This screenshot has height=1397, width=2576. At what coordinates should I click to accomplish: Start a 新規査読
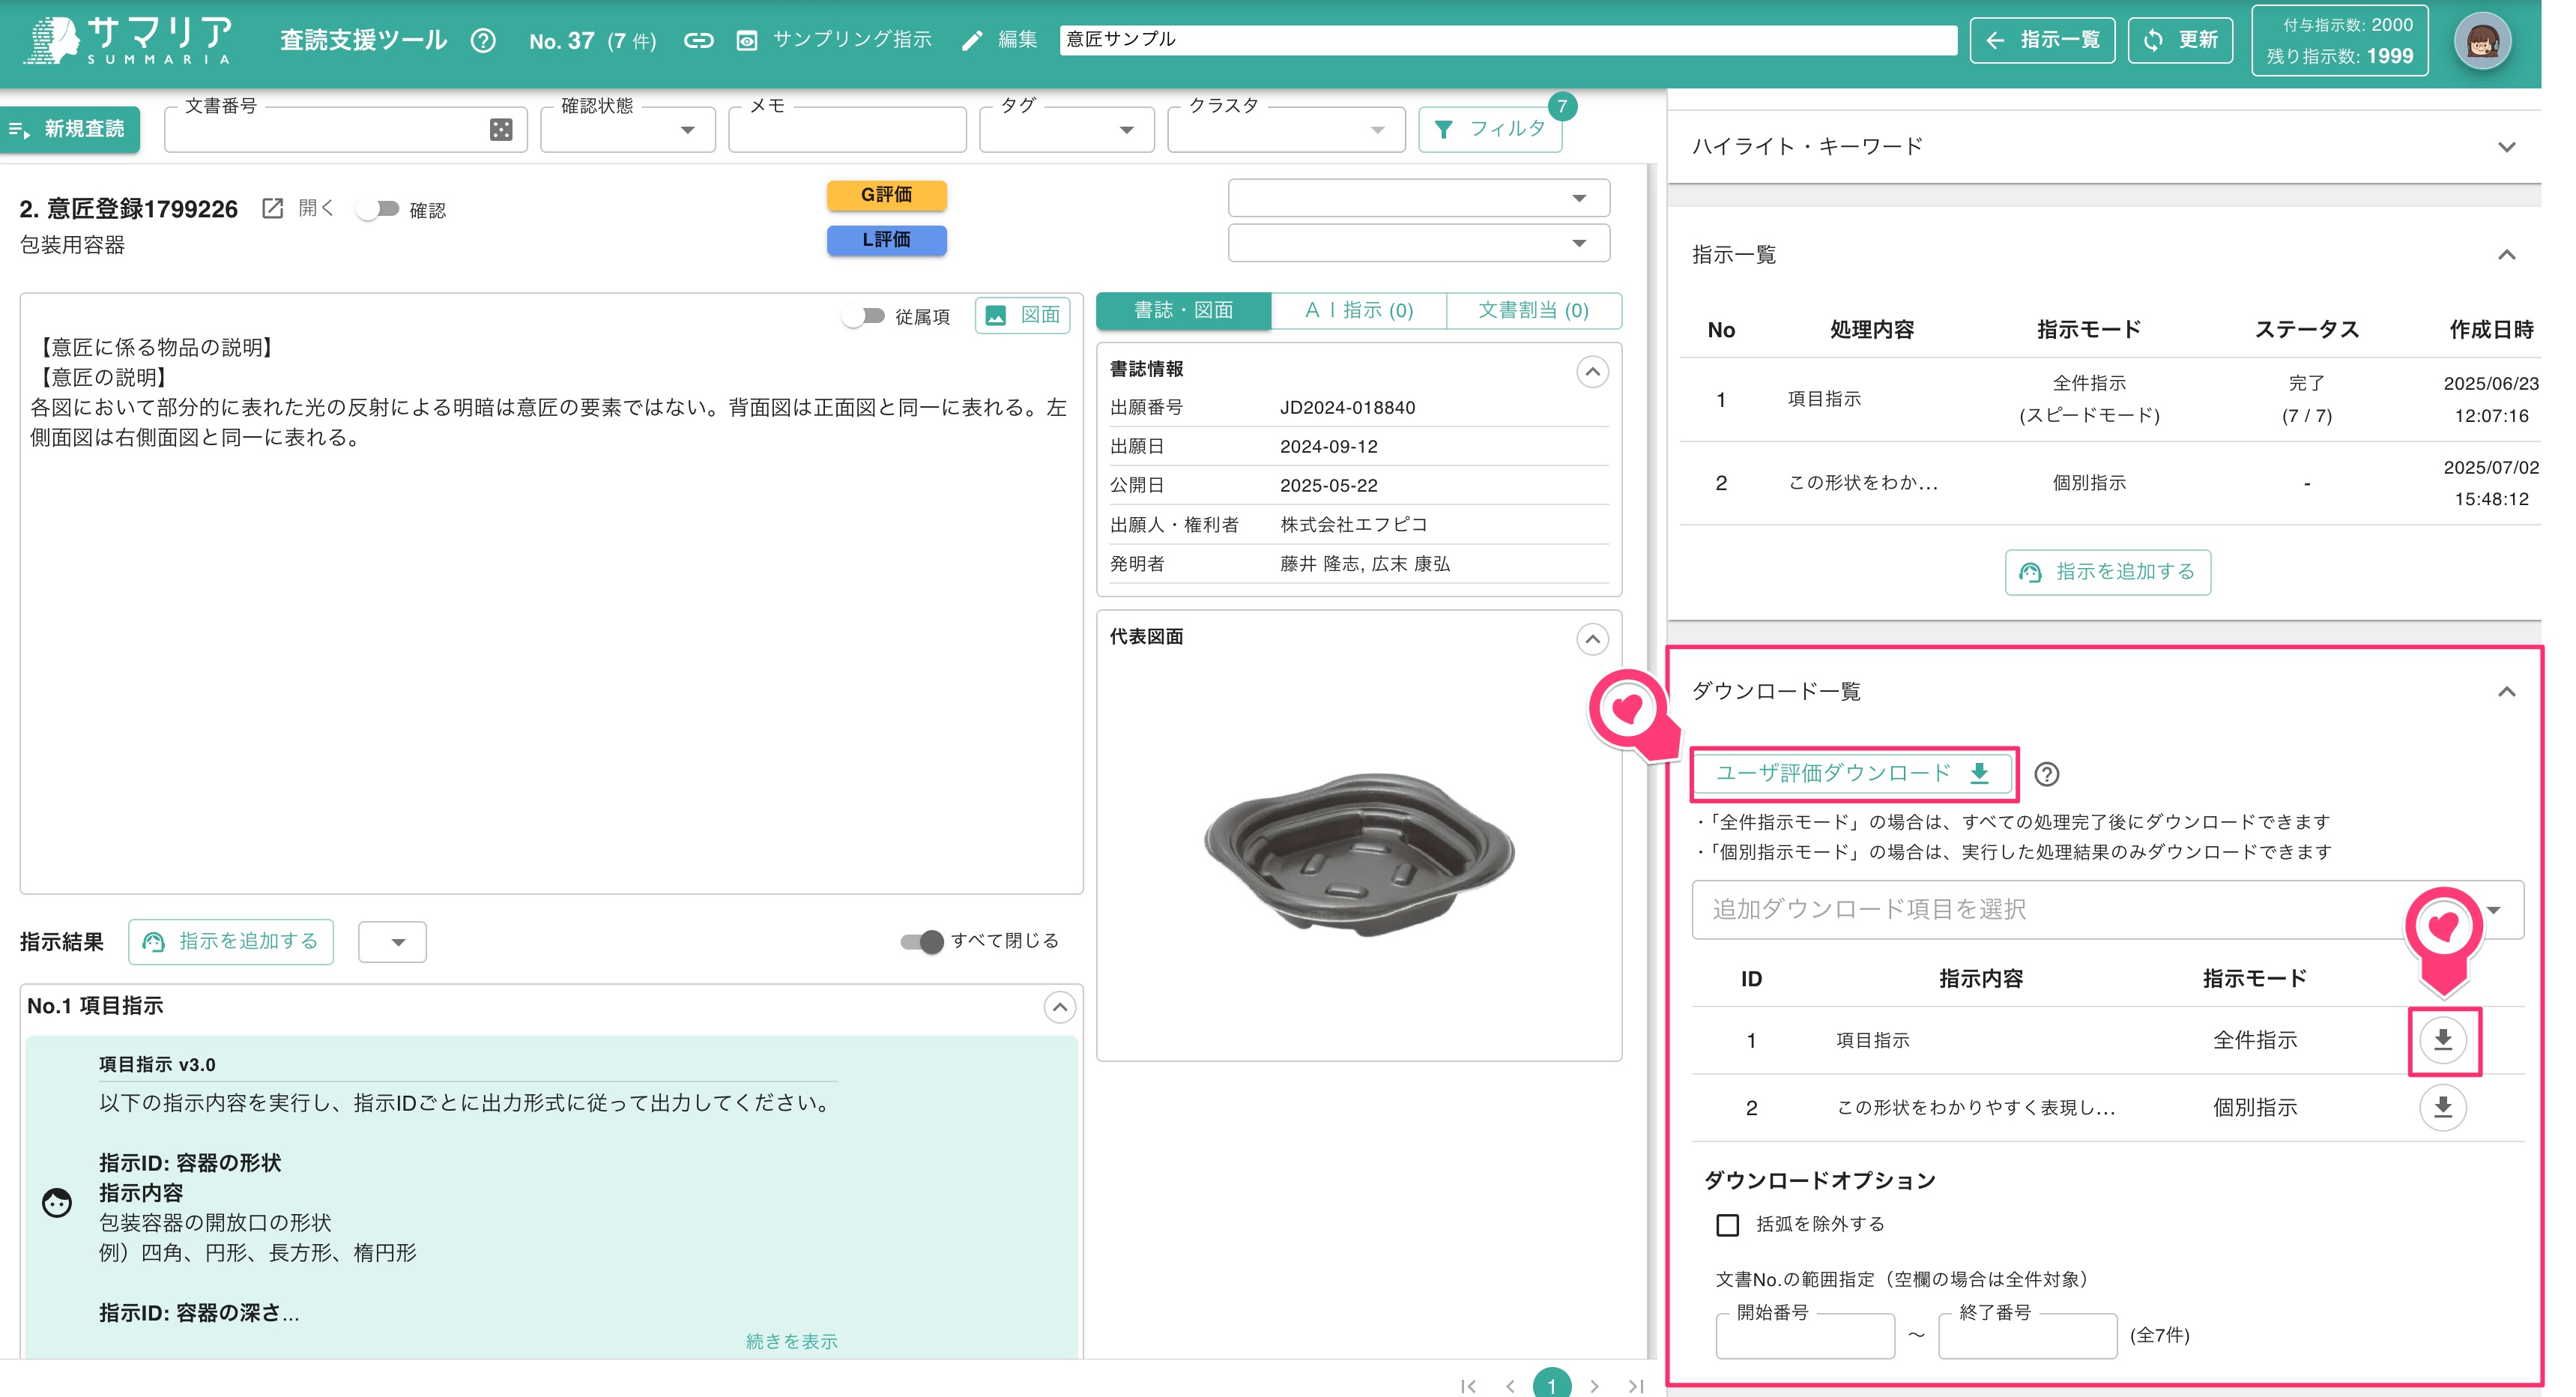tap(70, 129)
